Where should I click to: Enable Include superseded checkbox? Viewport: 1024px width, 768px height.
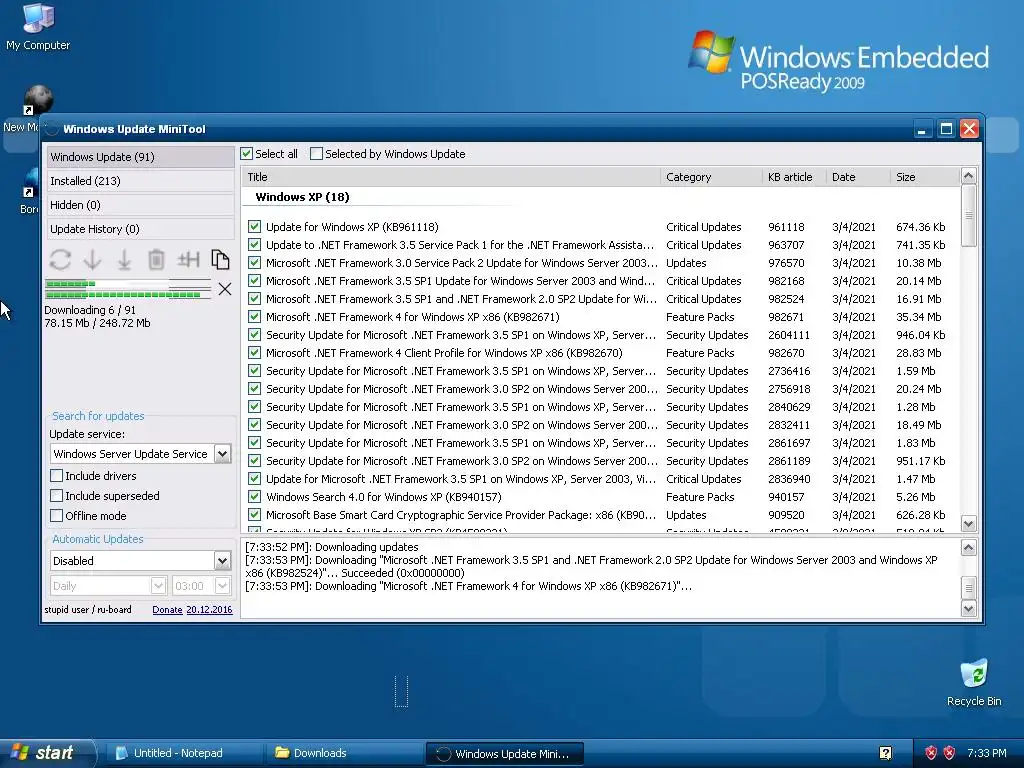[57, 496]
